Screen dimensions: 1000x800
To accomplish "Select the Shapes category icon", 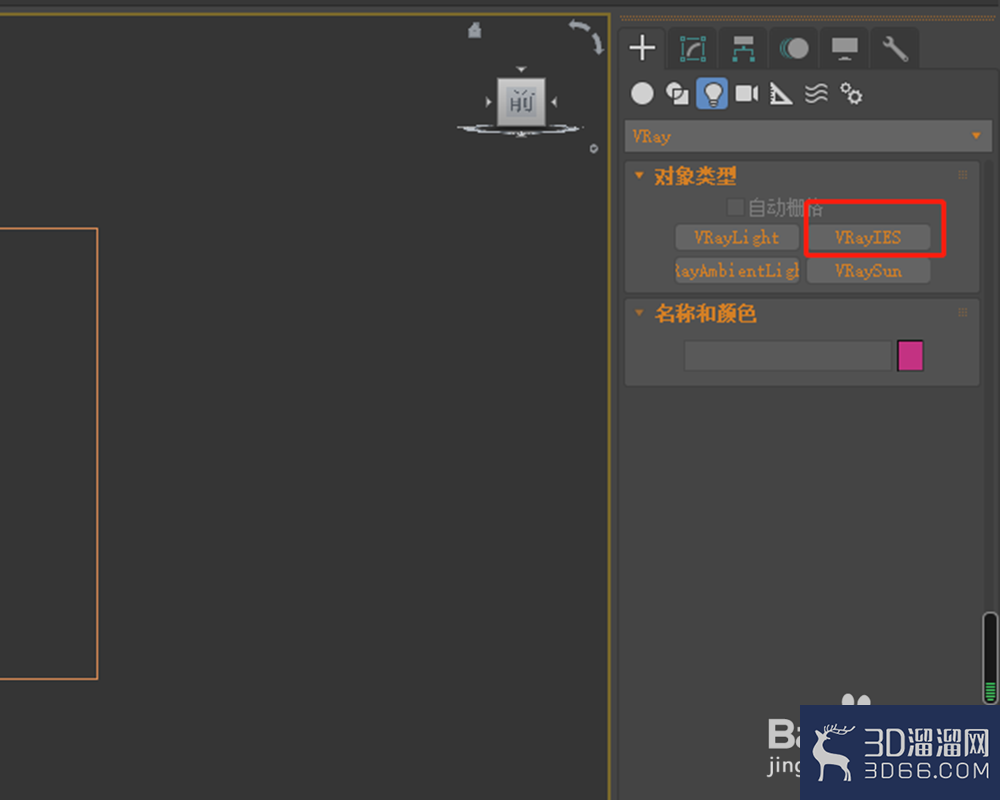I will click(x=677, y=94).
